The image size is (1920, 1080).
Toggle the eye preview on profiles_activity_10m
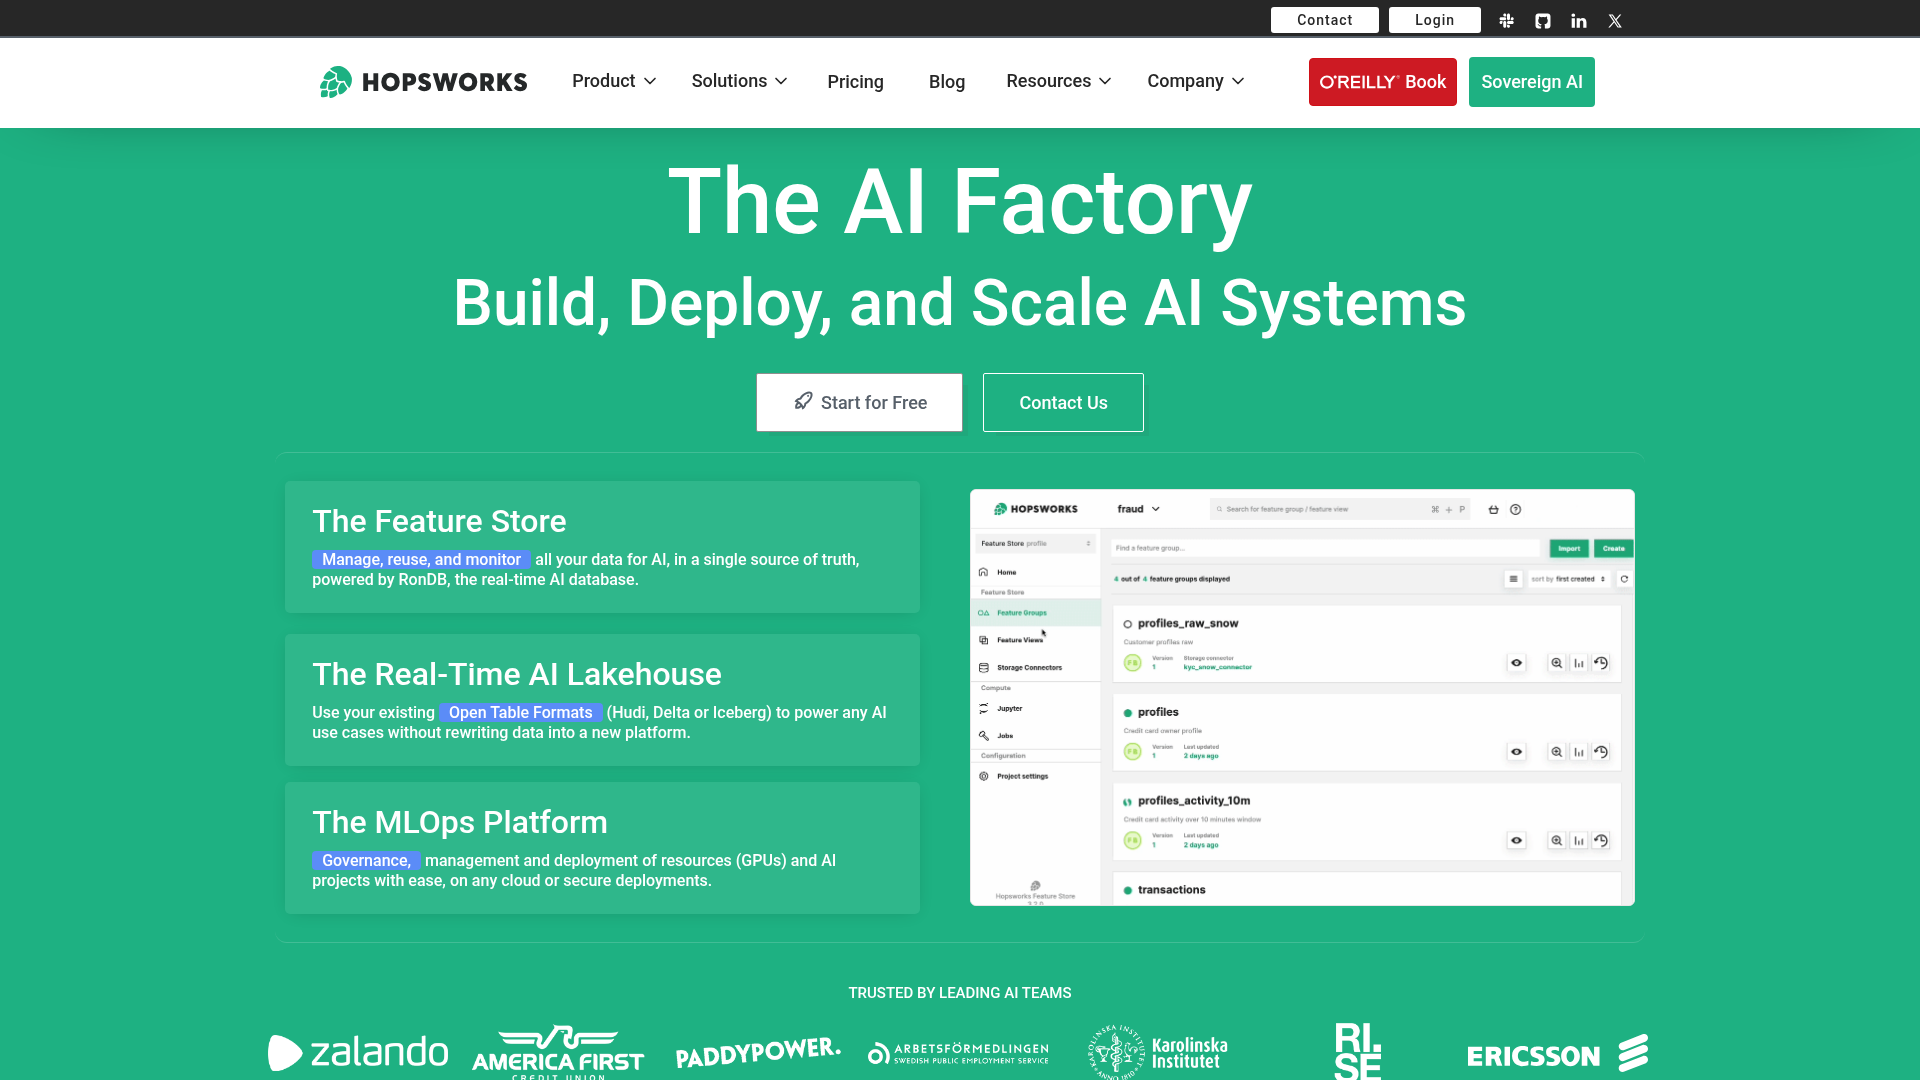click(x=1516, y=840)
